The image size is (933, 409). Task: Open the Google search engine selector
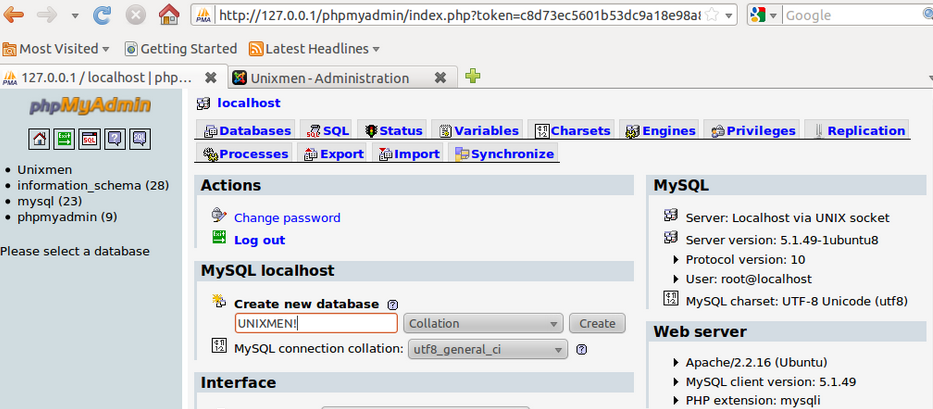764,15
